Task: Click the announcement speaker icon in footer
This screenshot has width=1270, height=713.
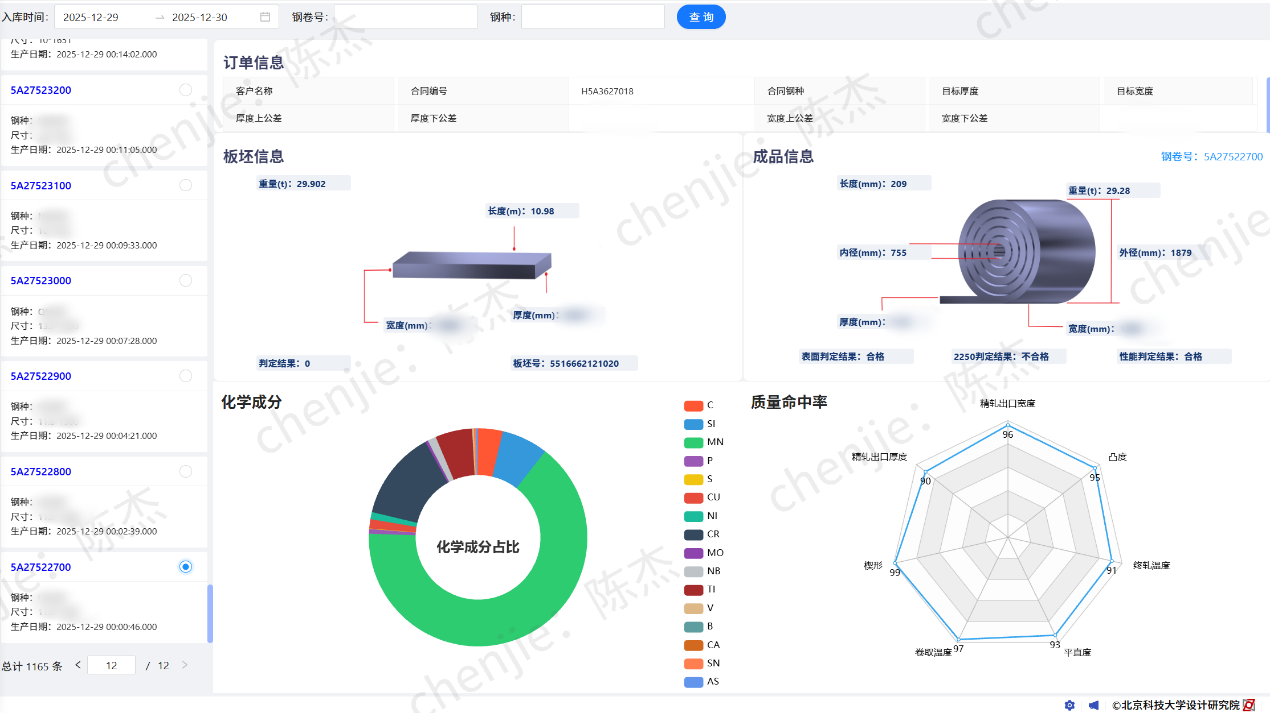Action: pyautogui.click(x=1094, y=705)
